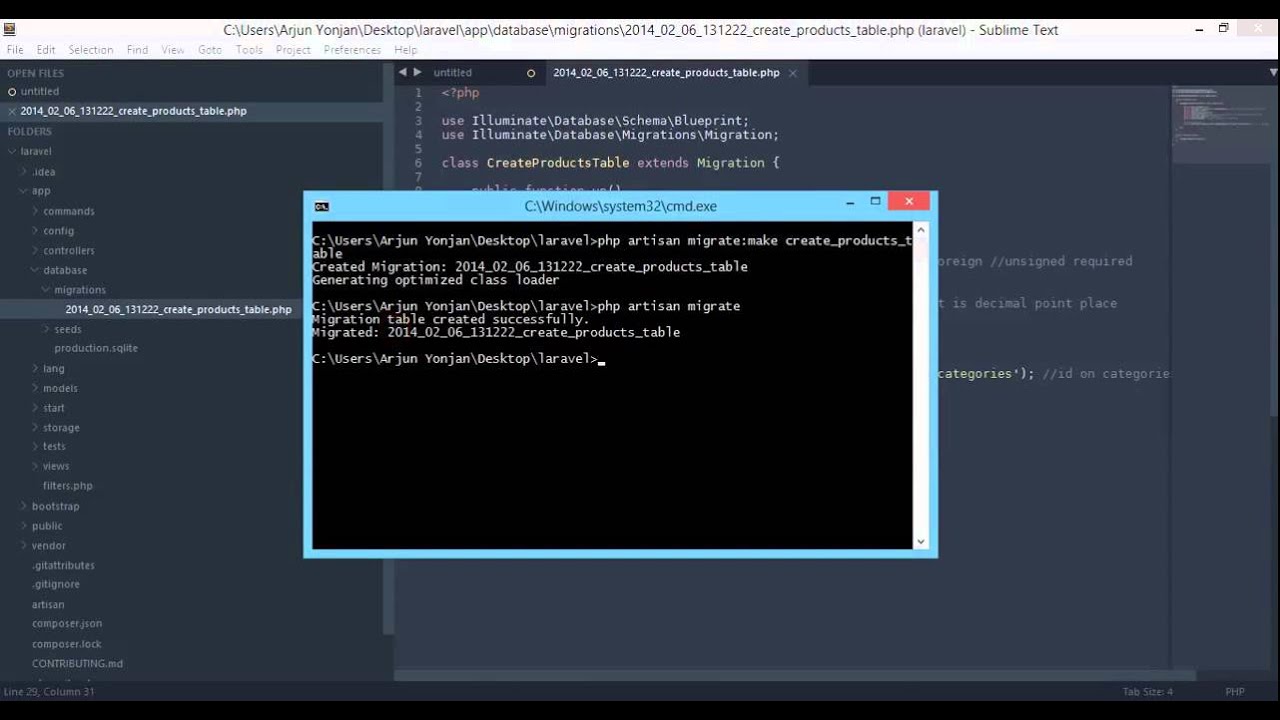Screen dimensions: 1280x720
Task: Open the View menu
Action: point(173,49)
